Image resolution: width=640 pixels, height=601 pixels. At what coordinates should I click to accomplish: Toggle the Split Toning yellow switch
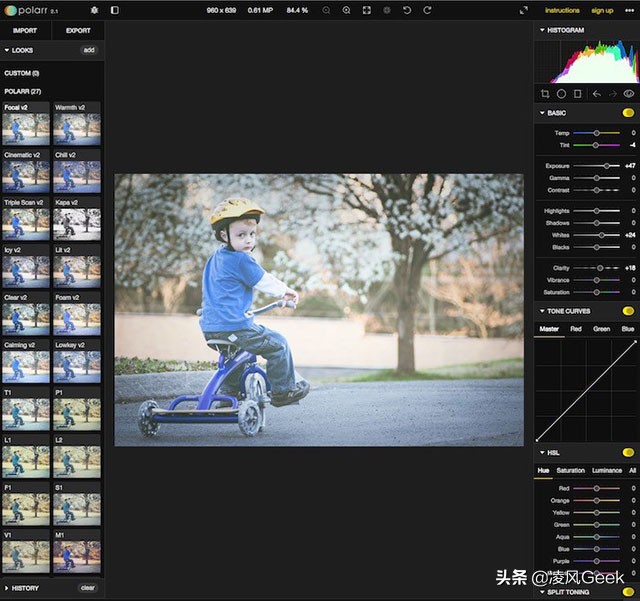(628, 592)
